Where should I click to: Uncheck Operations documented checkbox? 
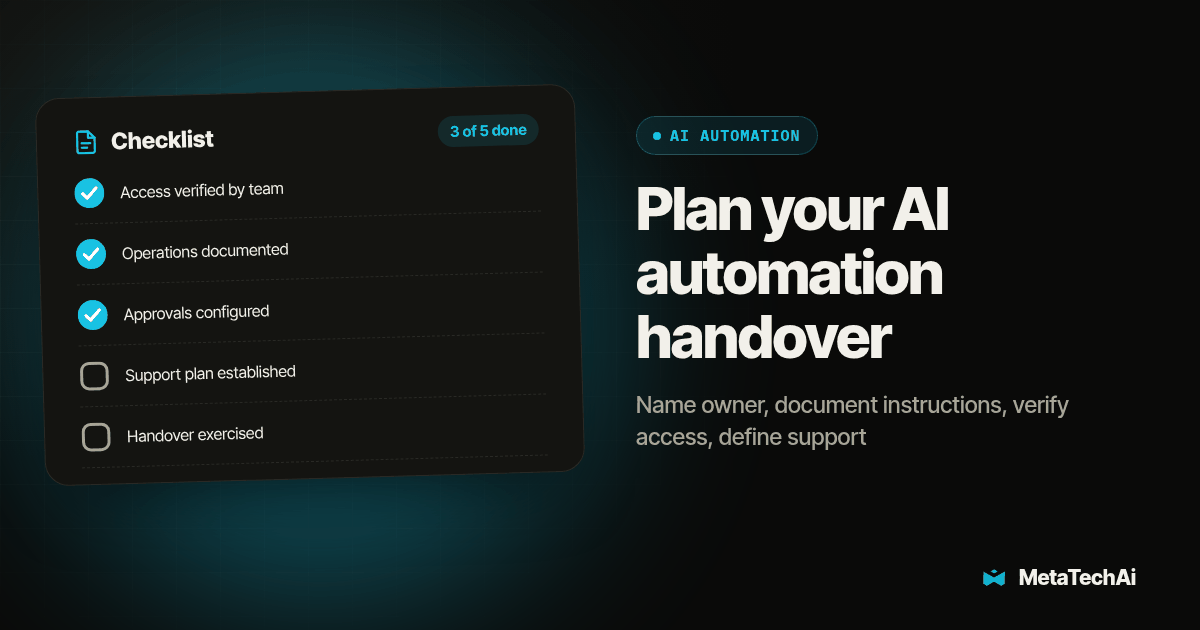[x=91, y=254]
